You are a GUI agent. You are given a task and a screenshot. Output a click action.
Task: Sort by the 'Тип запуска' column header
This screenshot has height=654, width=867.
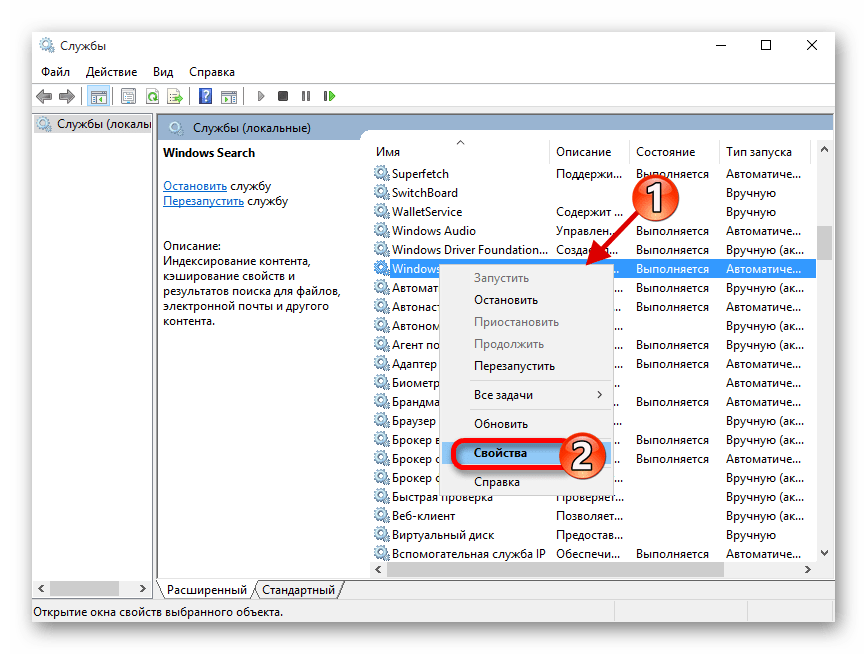pos(758,152)
